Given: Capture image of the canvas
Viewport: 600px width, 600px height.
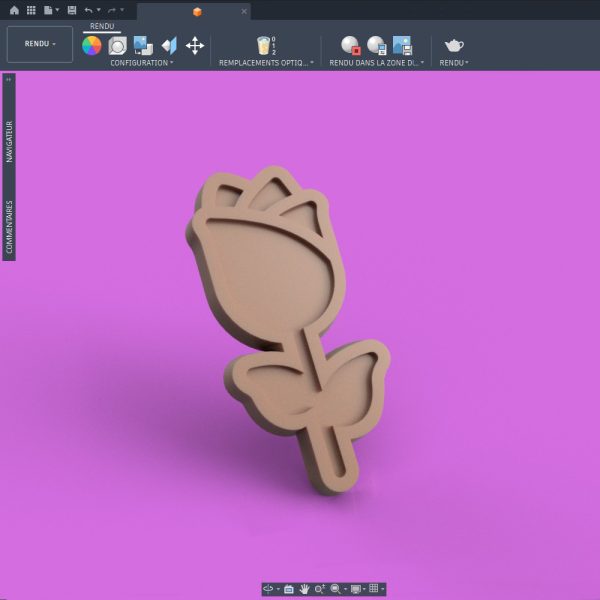Looking at the screenshot, I should pyautogui.click(x=402, y=45).
